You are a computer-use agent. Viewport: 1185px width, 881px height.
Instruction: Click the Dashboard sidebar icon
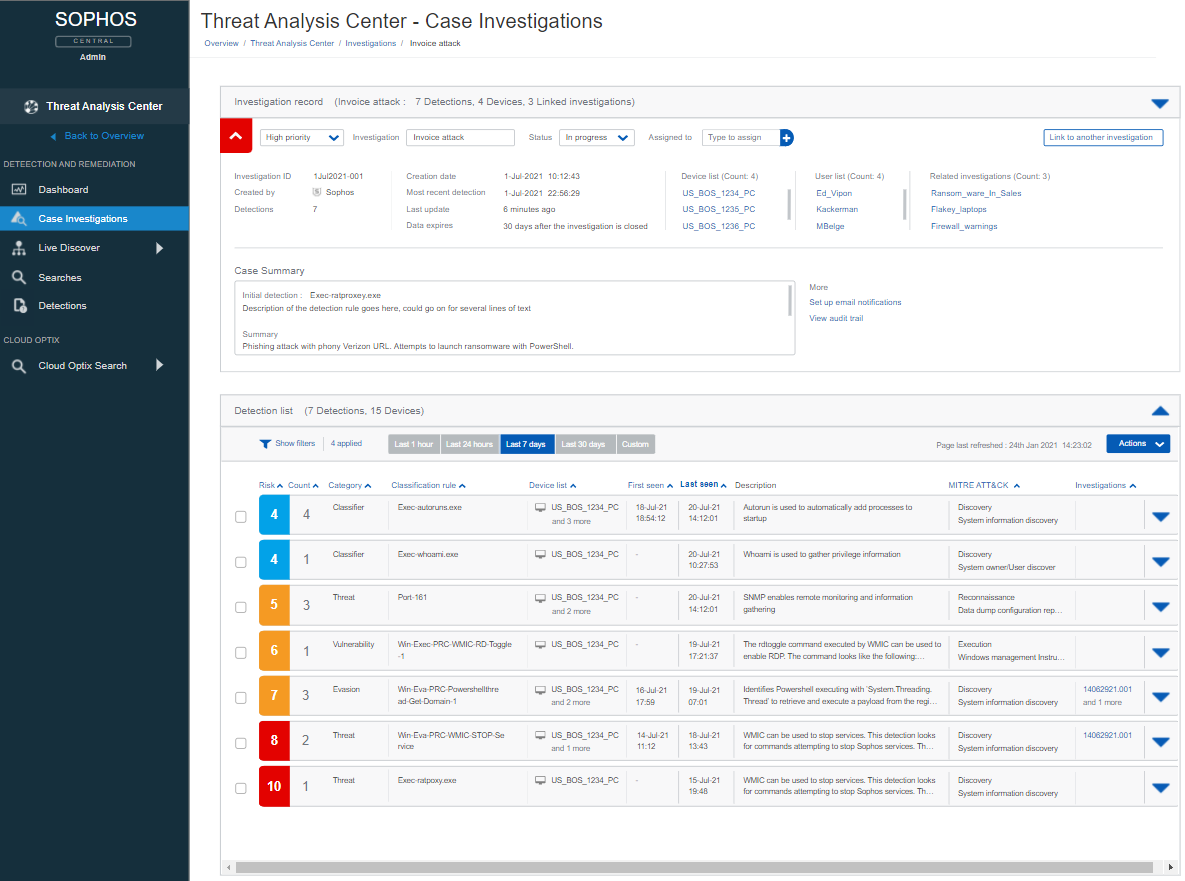click(x=19, y=190)
